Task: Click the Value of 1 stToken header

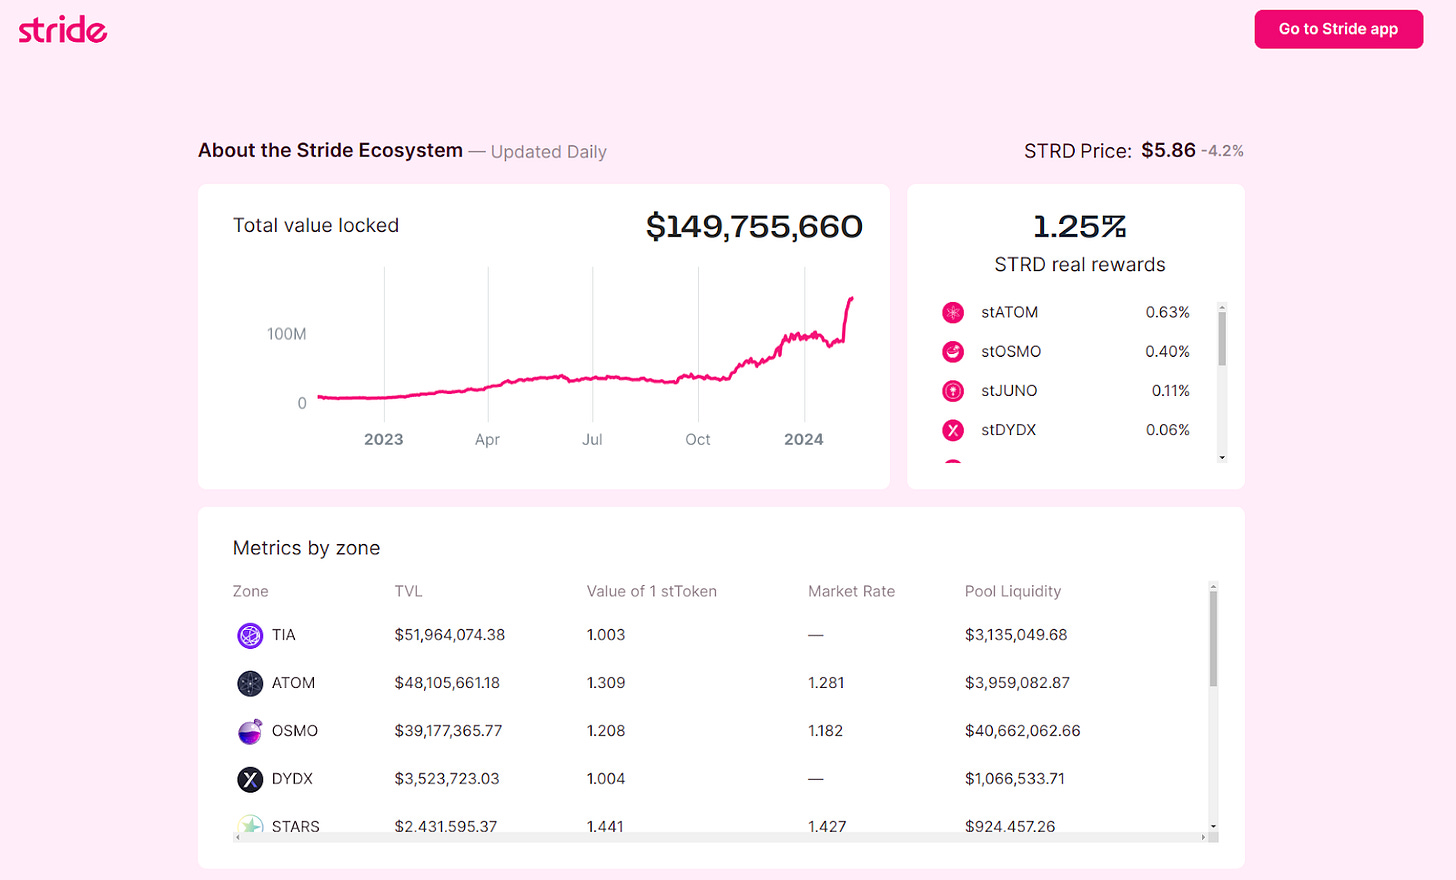Action: coord(651,591)
